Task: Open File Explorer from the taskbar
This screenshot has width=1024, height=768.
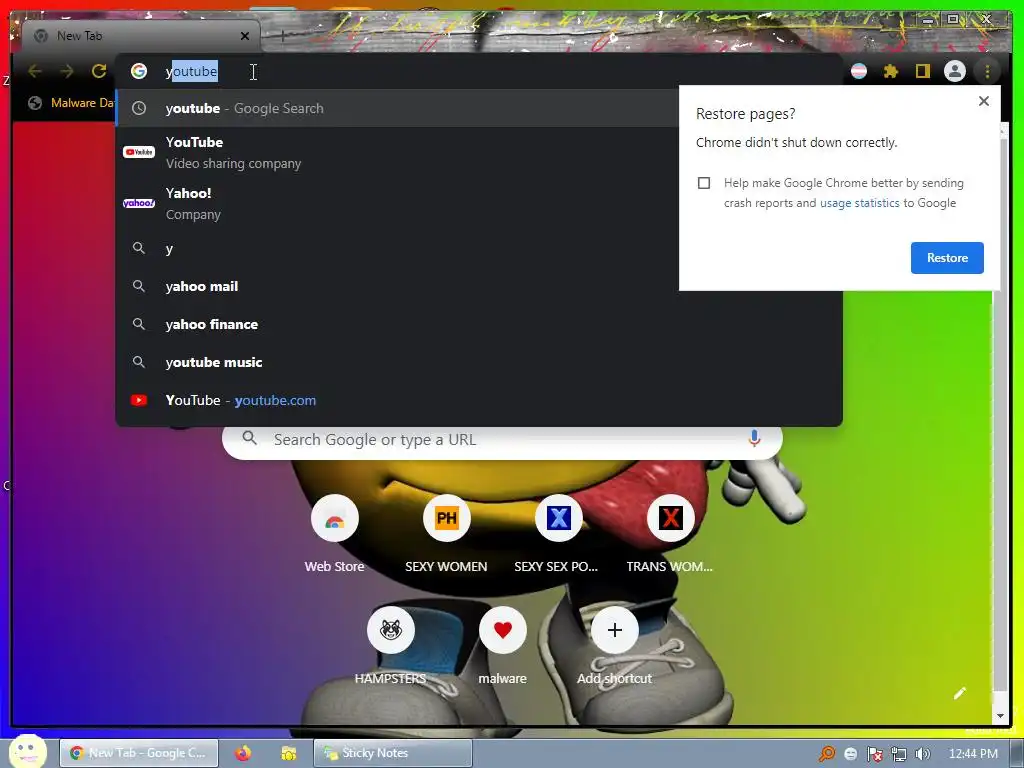Action: click(288, 753)
